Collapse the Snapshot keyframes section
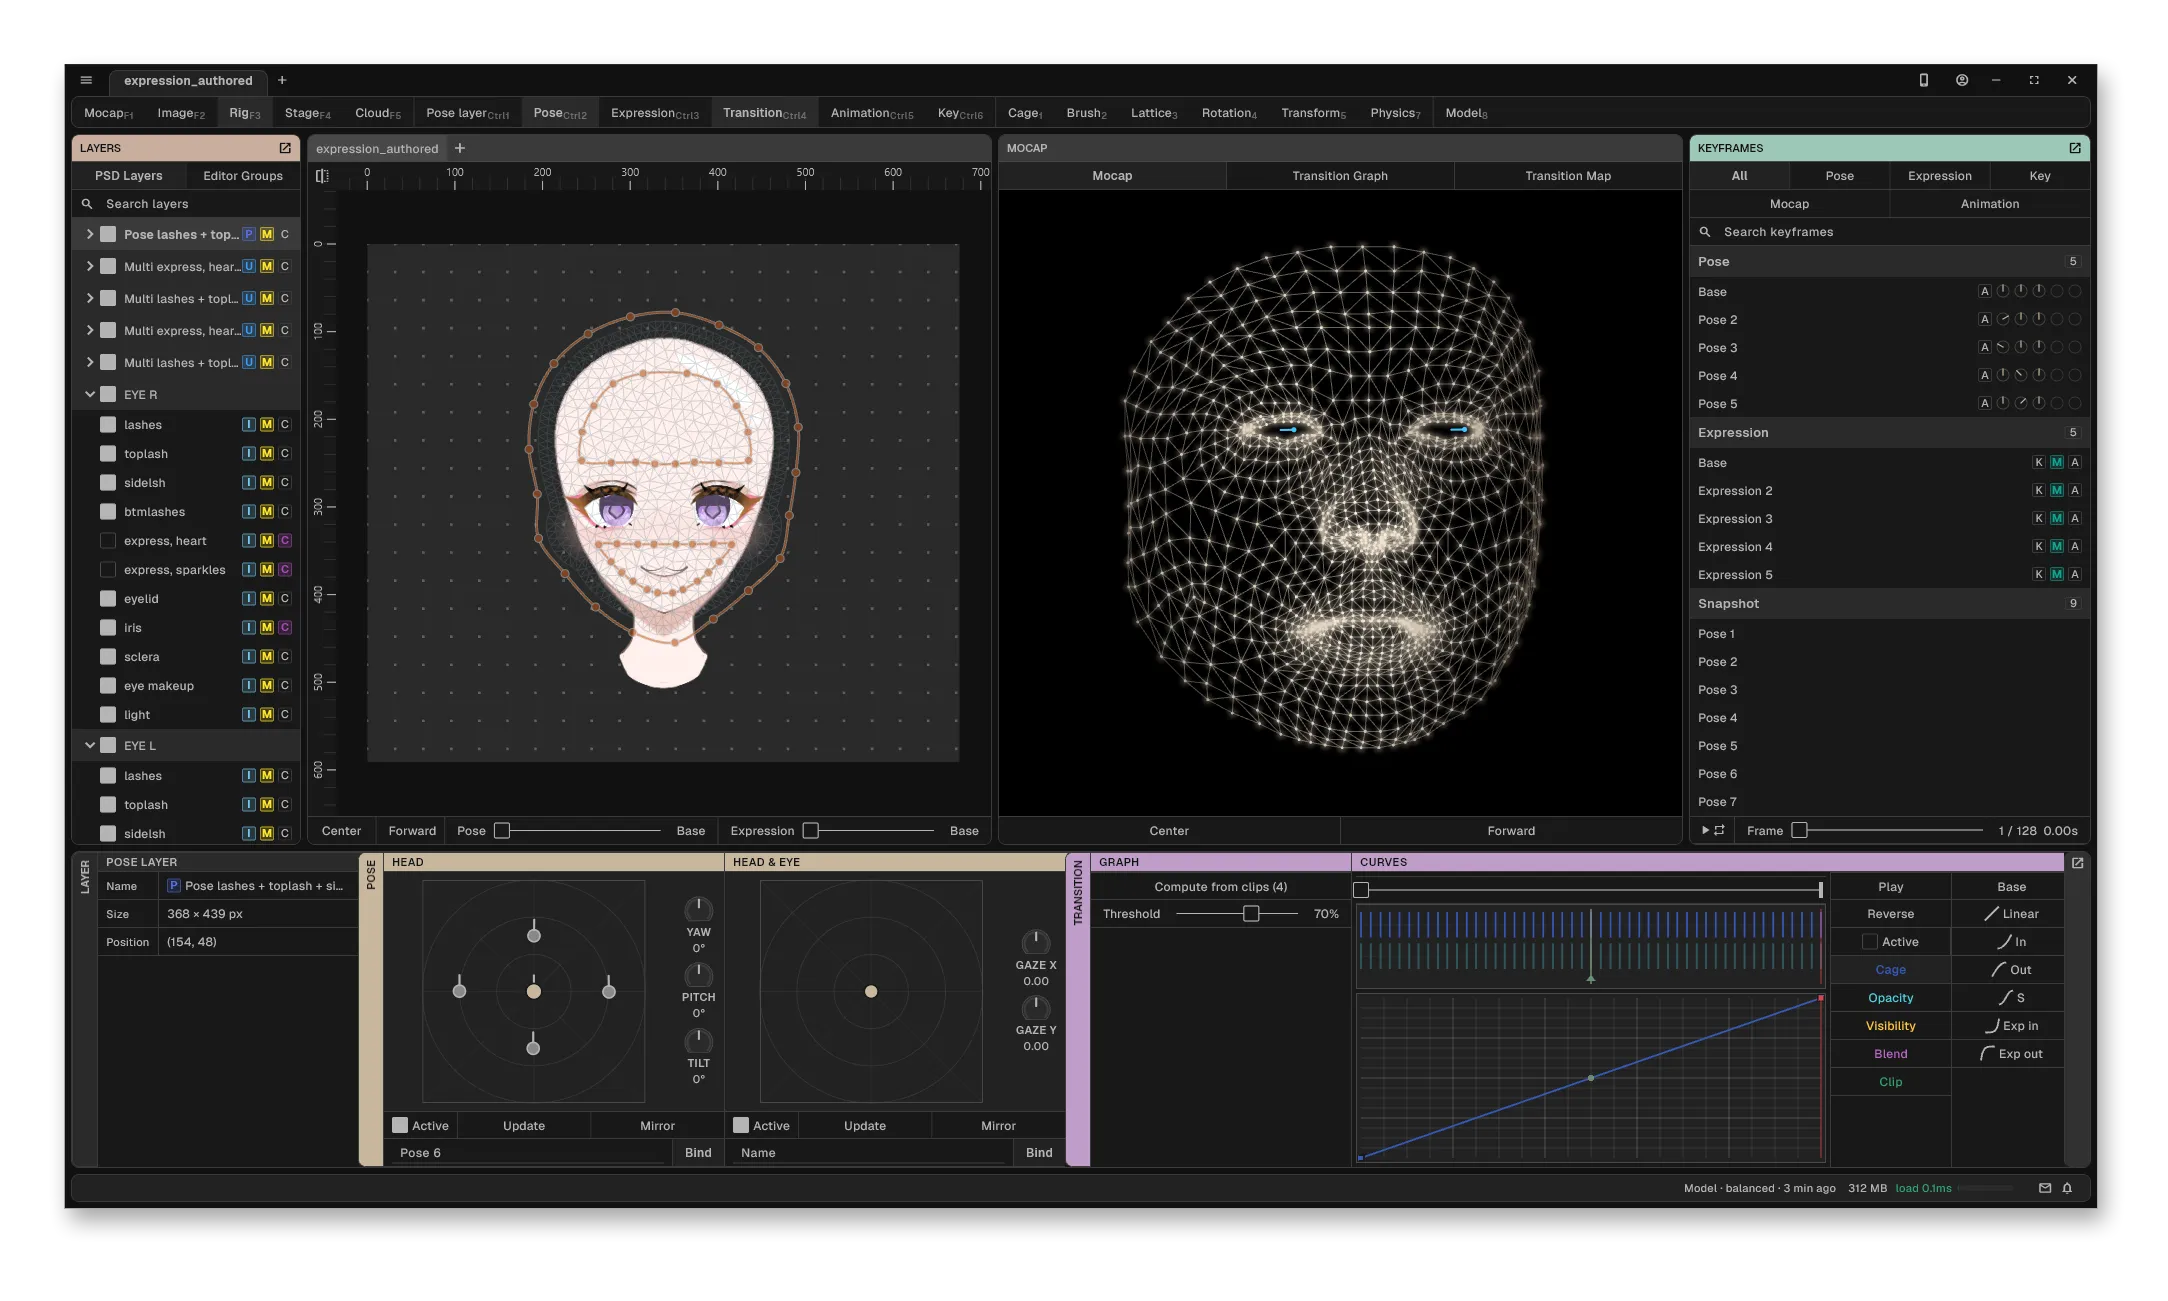The image size is (2168, 1301). 1889,603
